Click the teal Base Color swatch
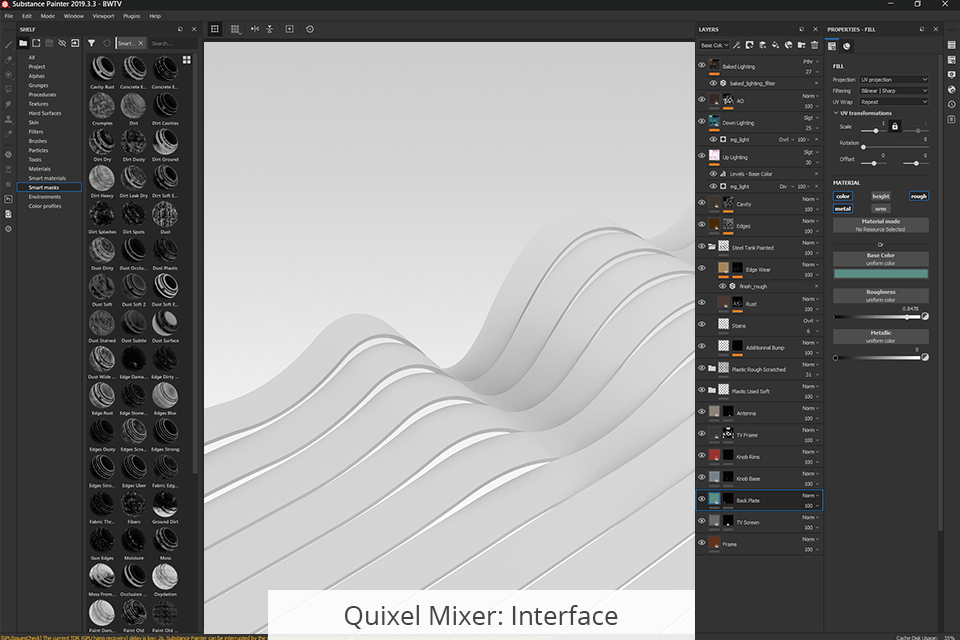This screenshot has width=960, height=640. 880,274
